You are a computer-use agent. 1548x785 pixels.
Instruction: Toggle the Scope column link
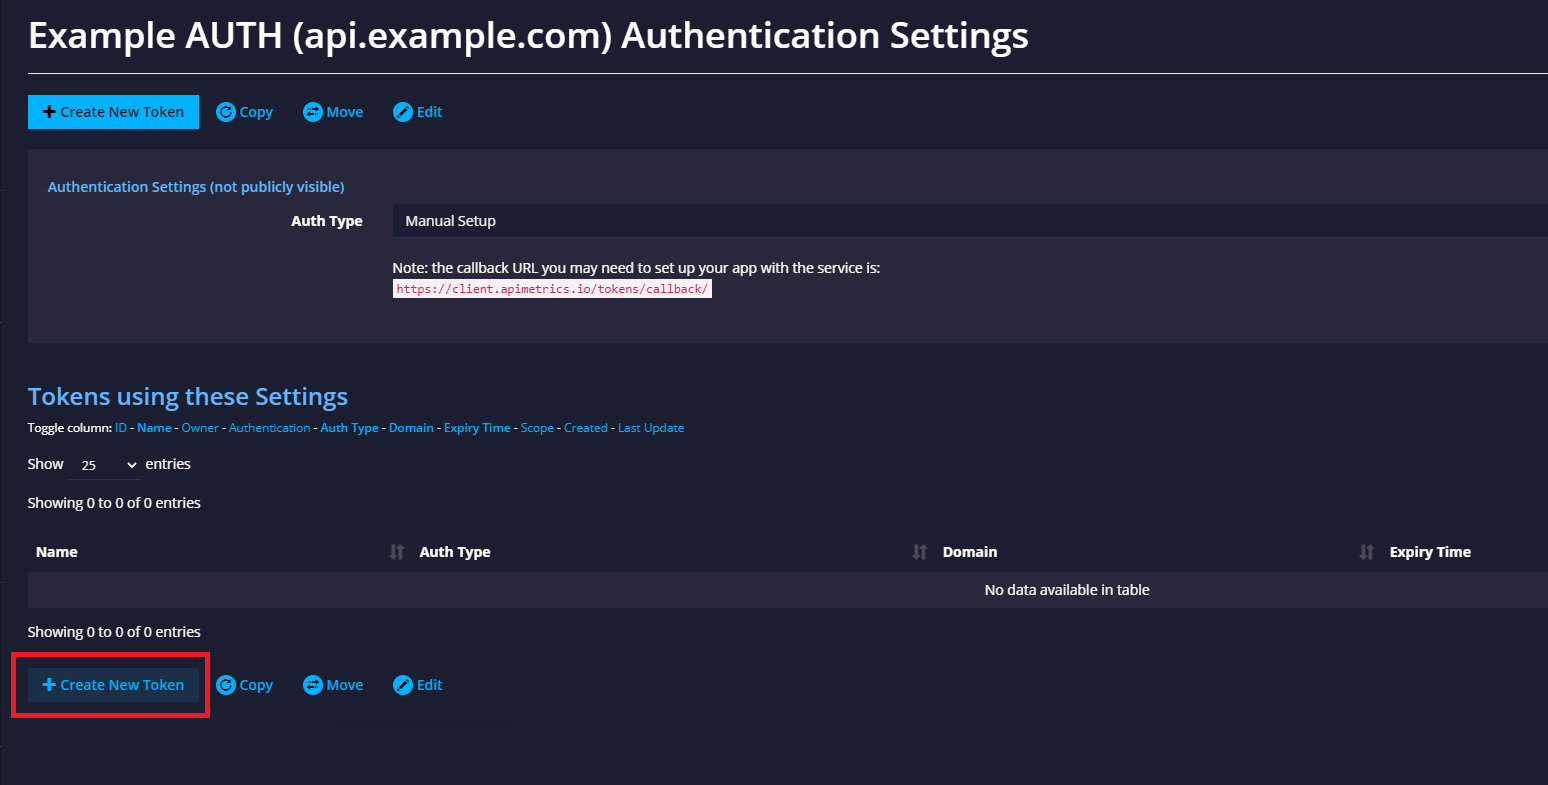[x=537, y=428]
